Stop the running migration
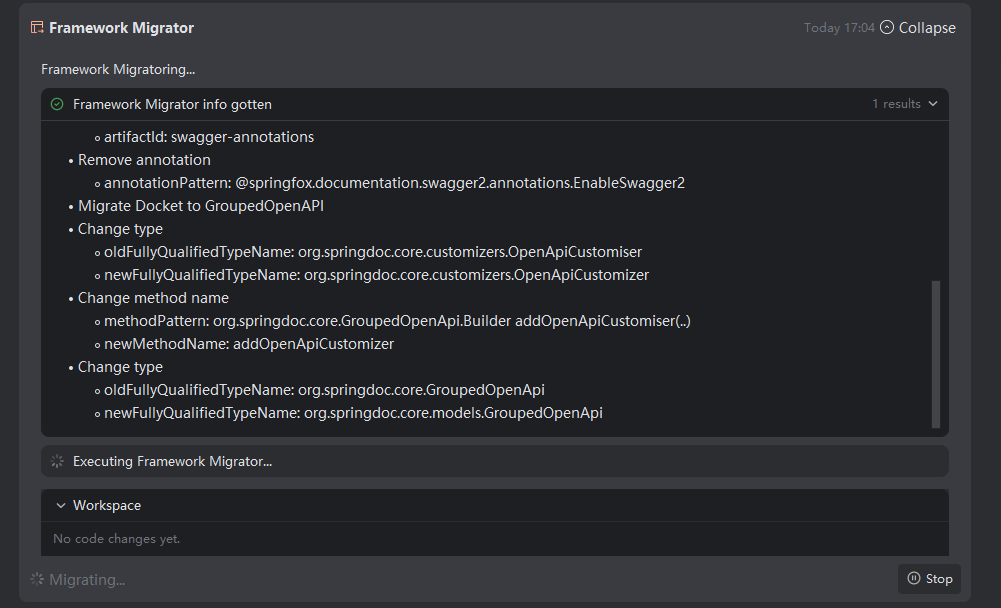Viewport: 1001px width, 608px height. coord(929,578)
